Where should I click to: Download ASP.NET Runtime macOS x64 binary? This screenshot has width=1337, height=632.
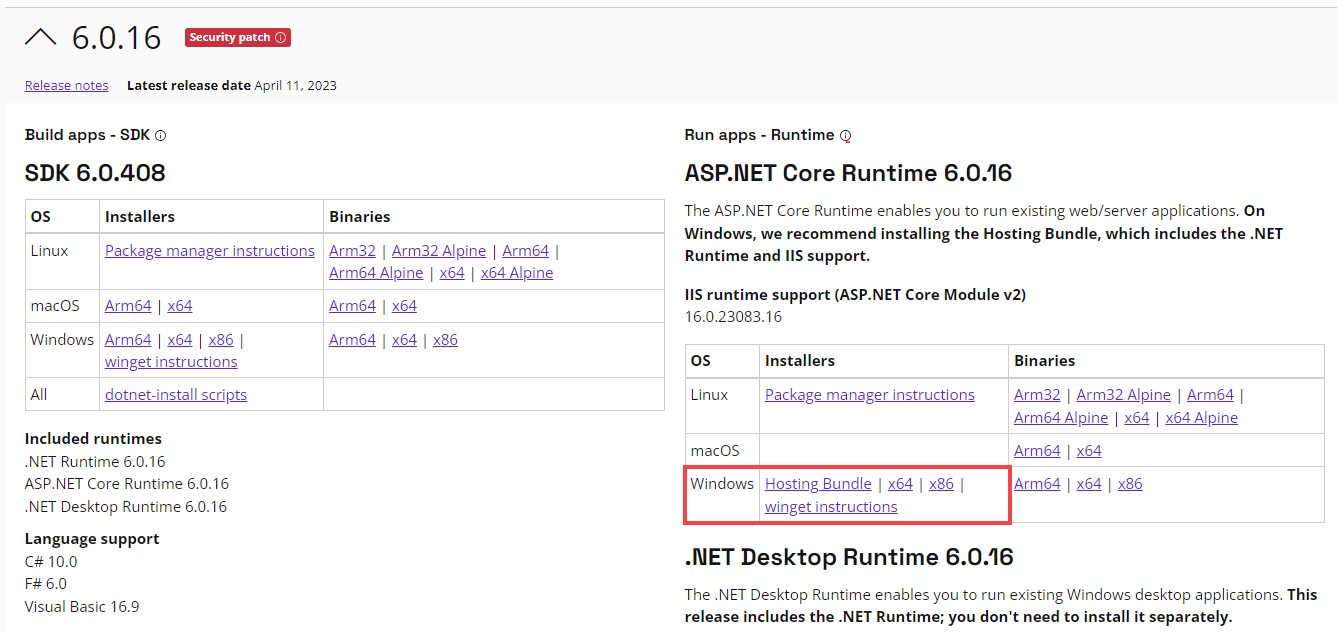coord(1089,451)
